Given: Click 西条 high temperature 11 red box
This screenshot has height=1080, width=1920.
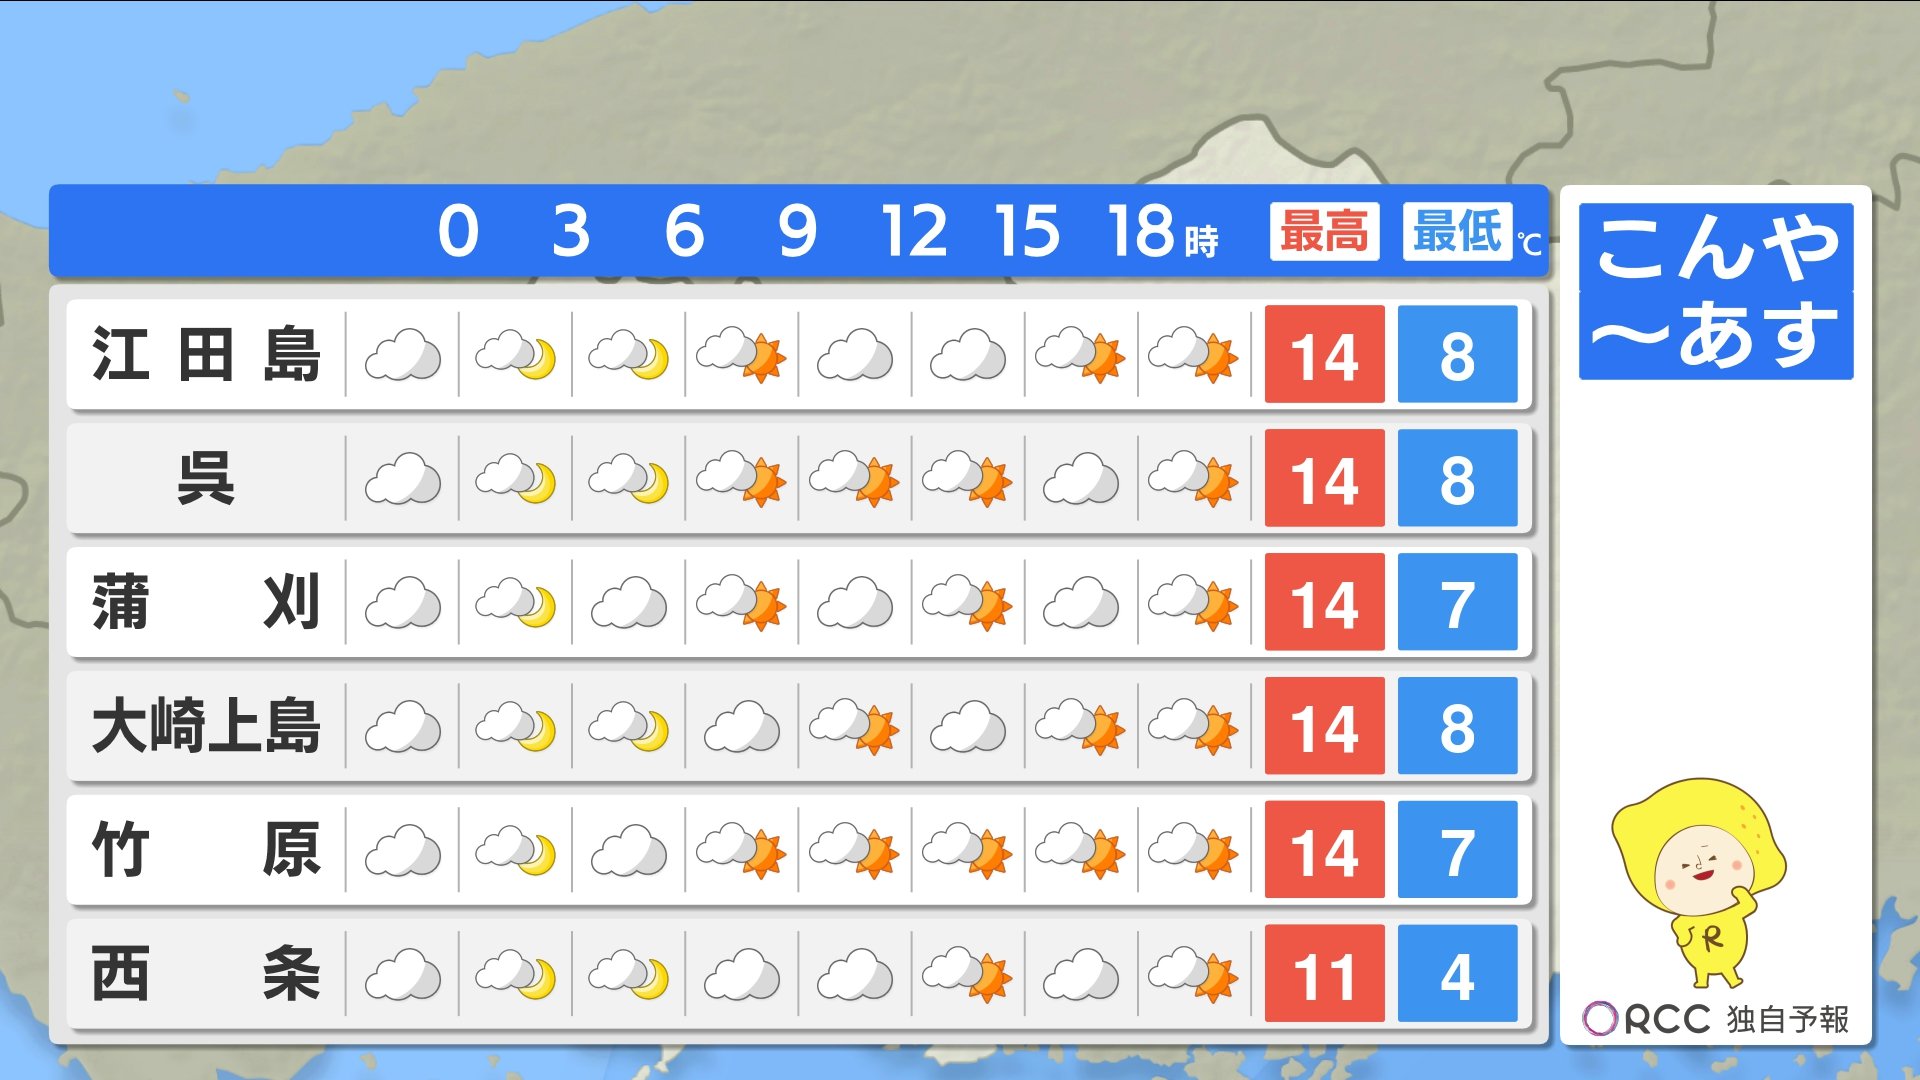Looking at the screenshot, I should click(x=1324, y=974).
